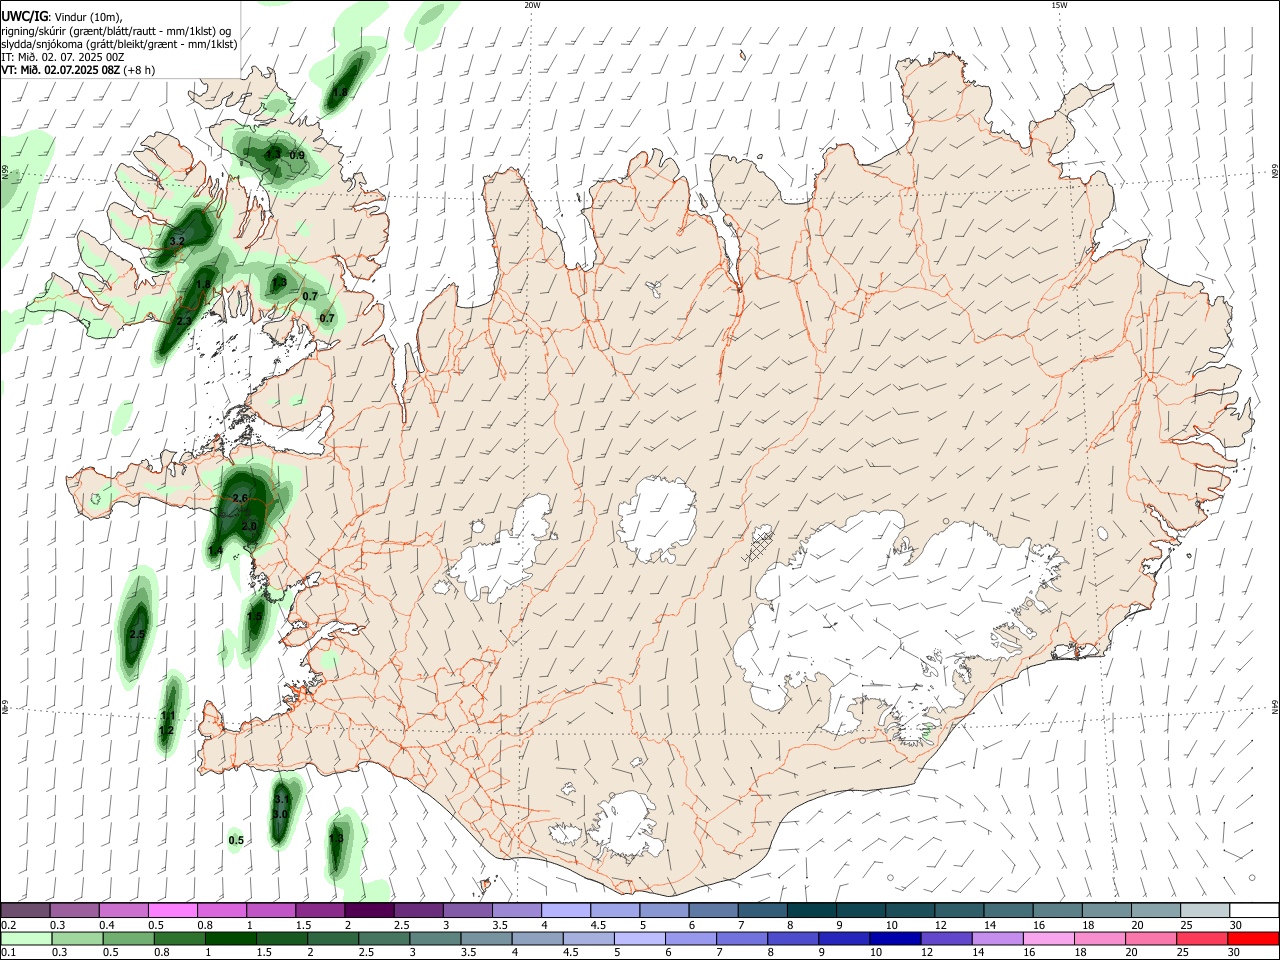Select the IT initial time 00Z line
1280x960 pixels.
click(x=63, y=57)
